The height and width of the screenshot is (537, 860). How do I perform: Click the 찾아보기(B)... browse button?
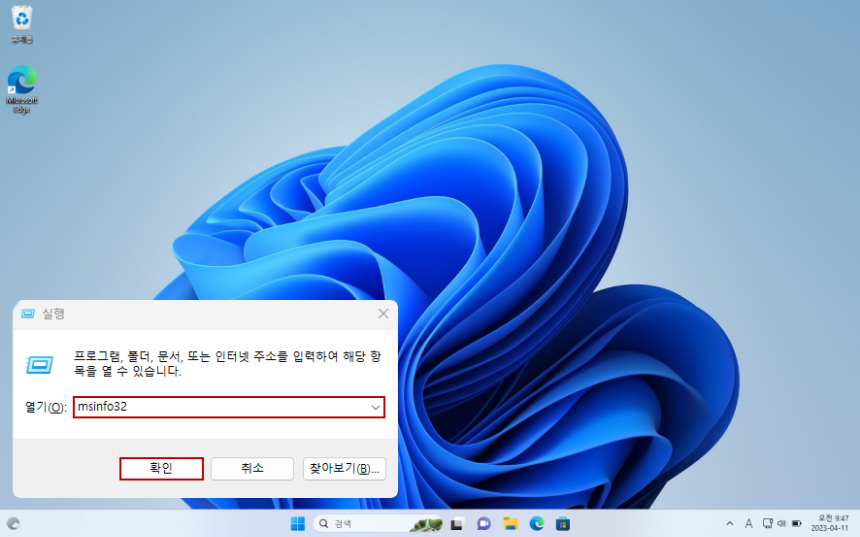[344, 468]
